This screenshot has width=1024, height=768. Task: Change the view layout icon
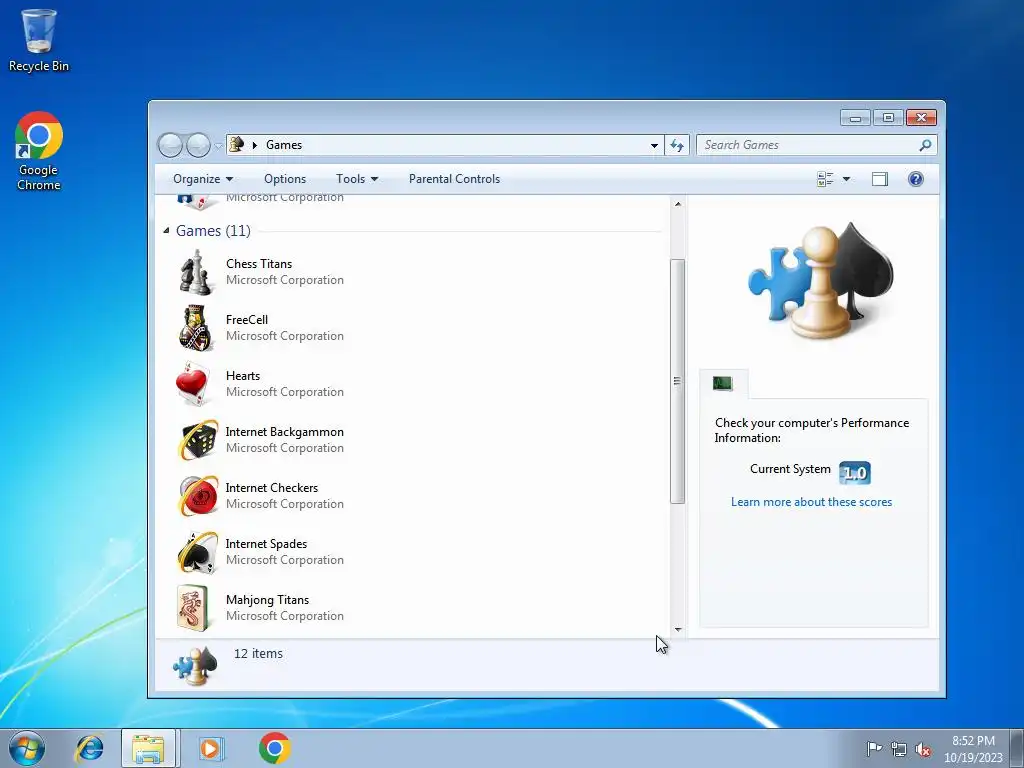(825, 179)
